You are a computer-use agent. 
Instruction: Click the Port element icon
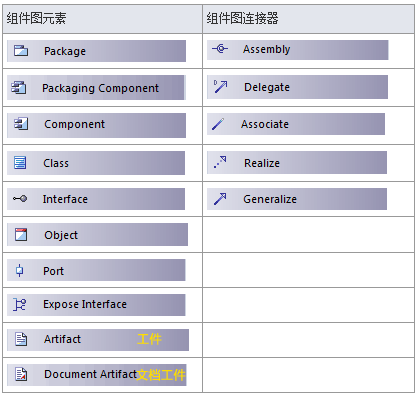pos(20,270)
